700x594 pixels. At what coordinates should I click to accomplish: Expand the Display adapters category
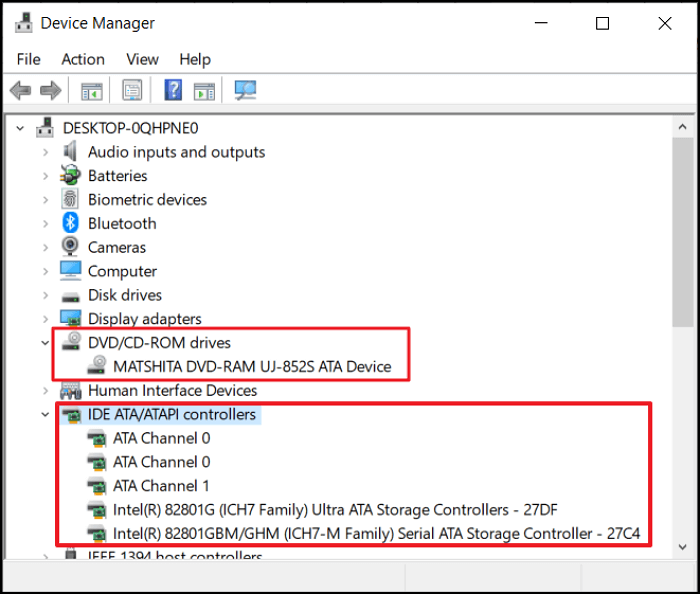(x=46, y=319)
